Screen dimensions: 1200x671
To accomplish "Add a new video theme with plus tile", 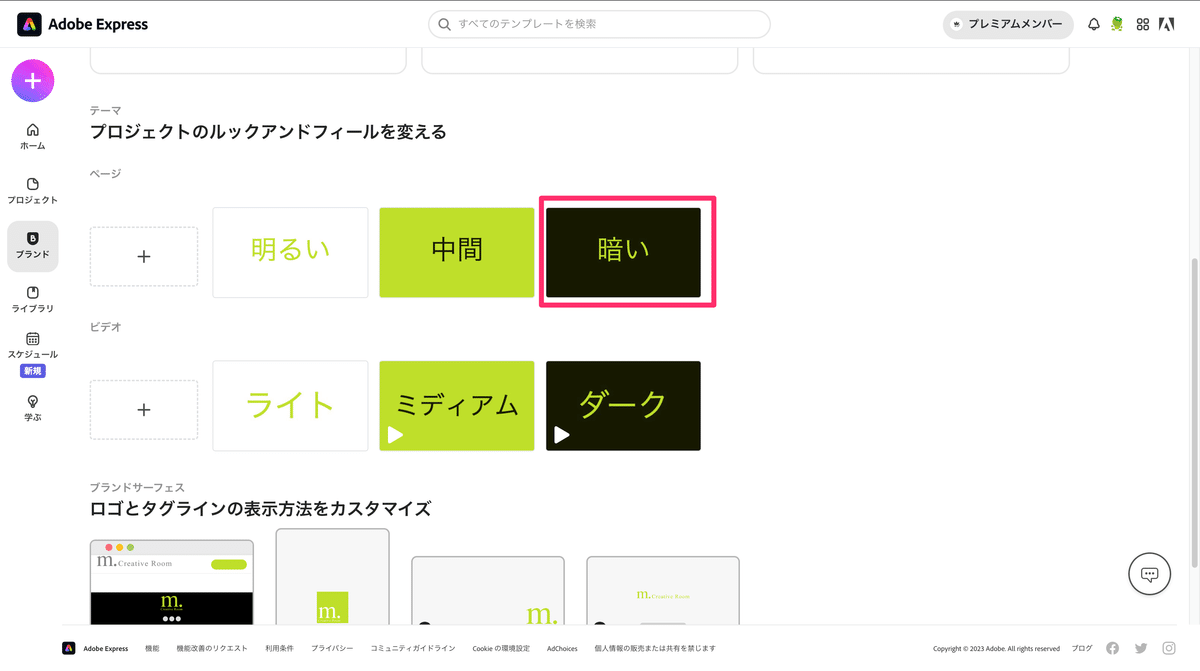I will (x=144, y=410).
